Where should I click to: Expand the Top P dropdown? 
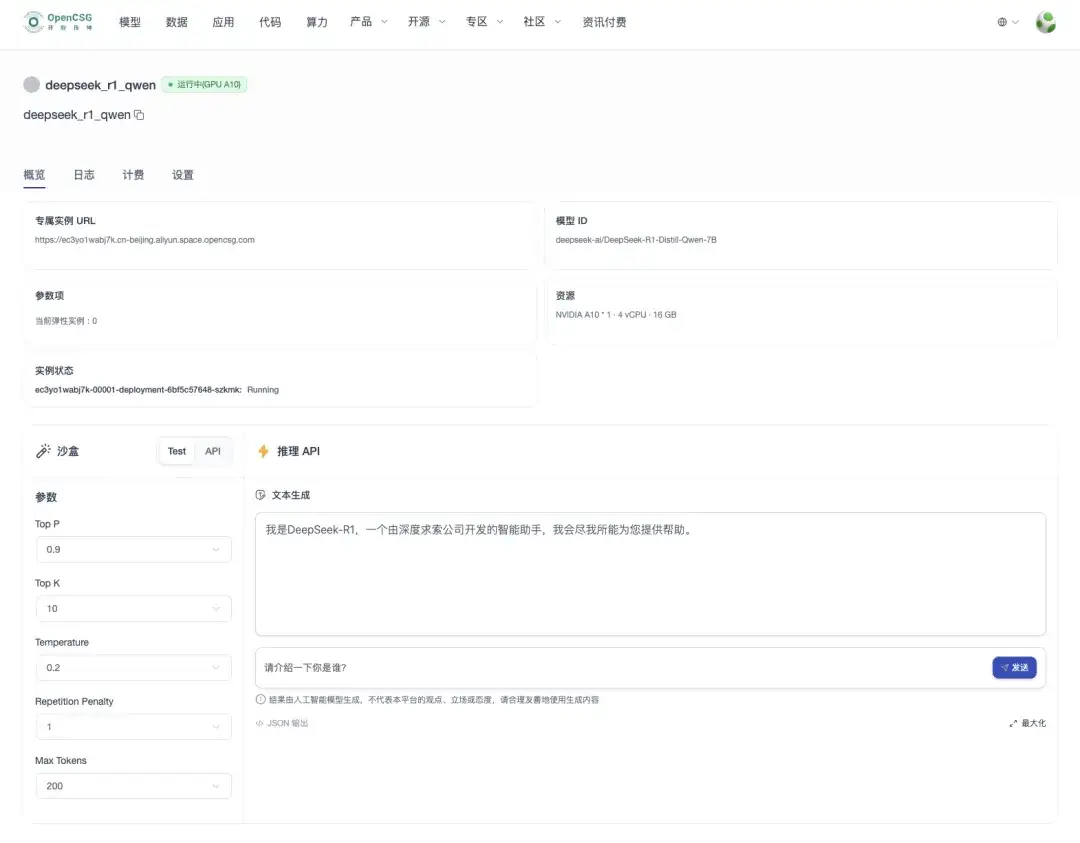coord(134,550)
